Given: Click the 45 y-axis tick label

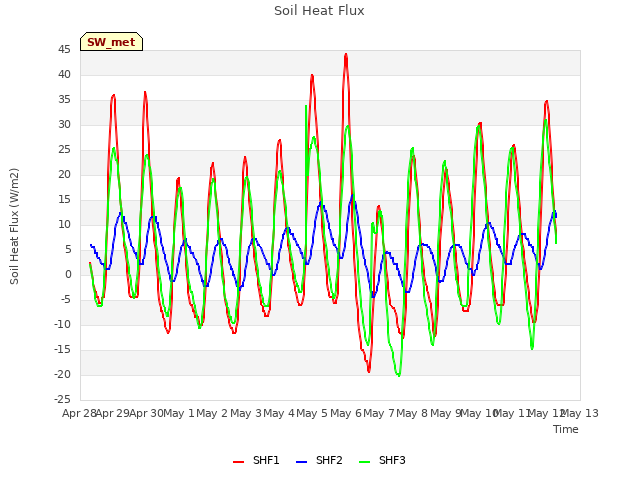Looking at the screenshot, I should point(64,50).
